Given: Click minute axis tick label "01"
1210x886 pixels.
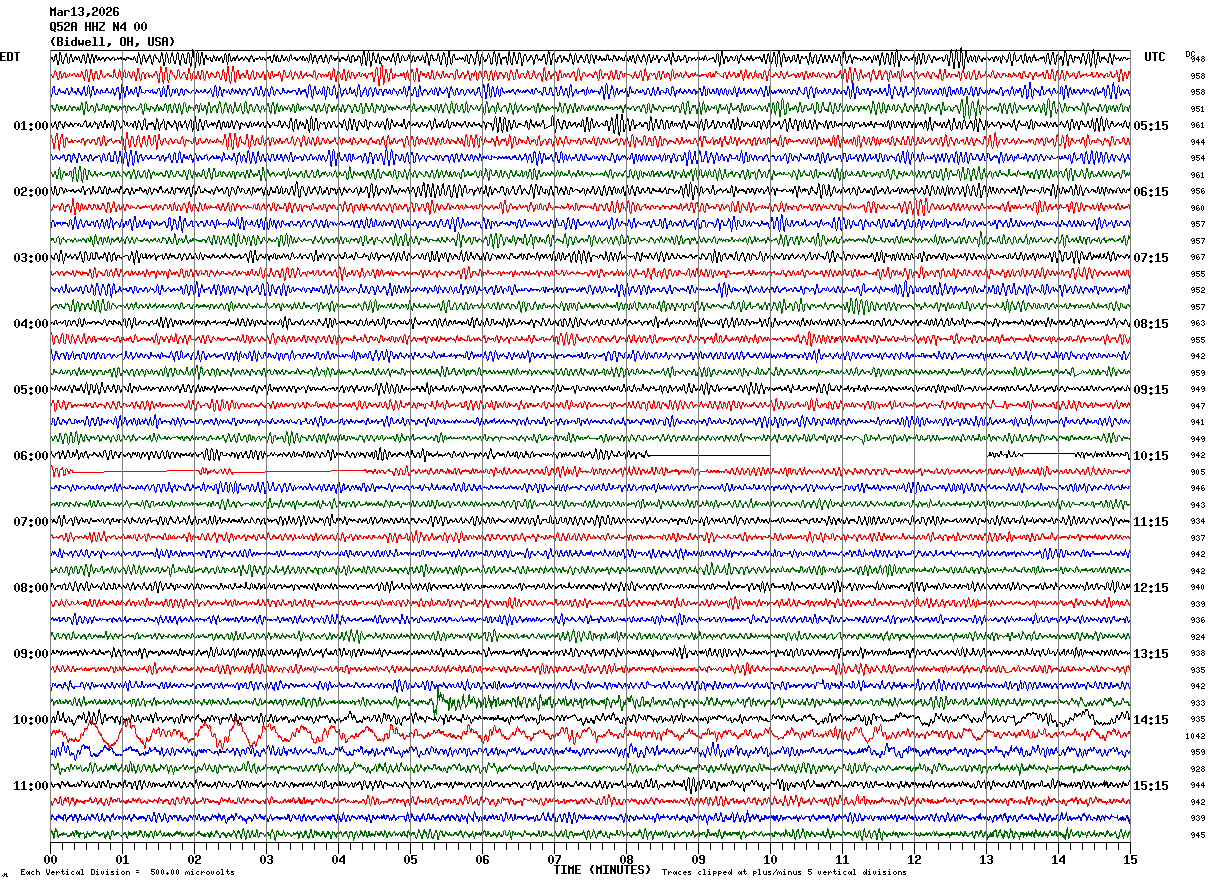Looking at the screenshot, I should click(122, 859).
